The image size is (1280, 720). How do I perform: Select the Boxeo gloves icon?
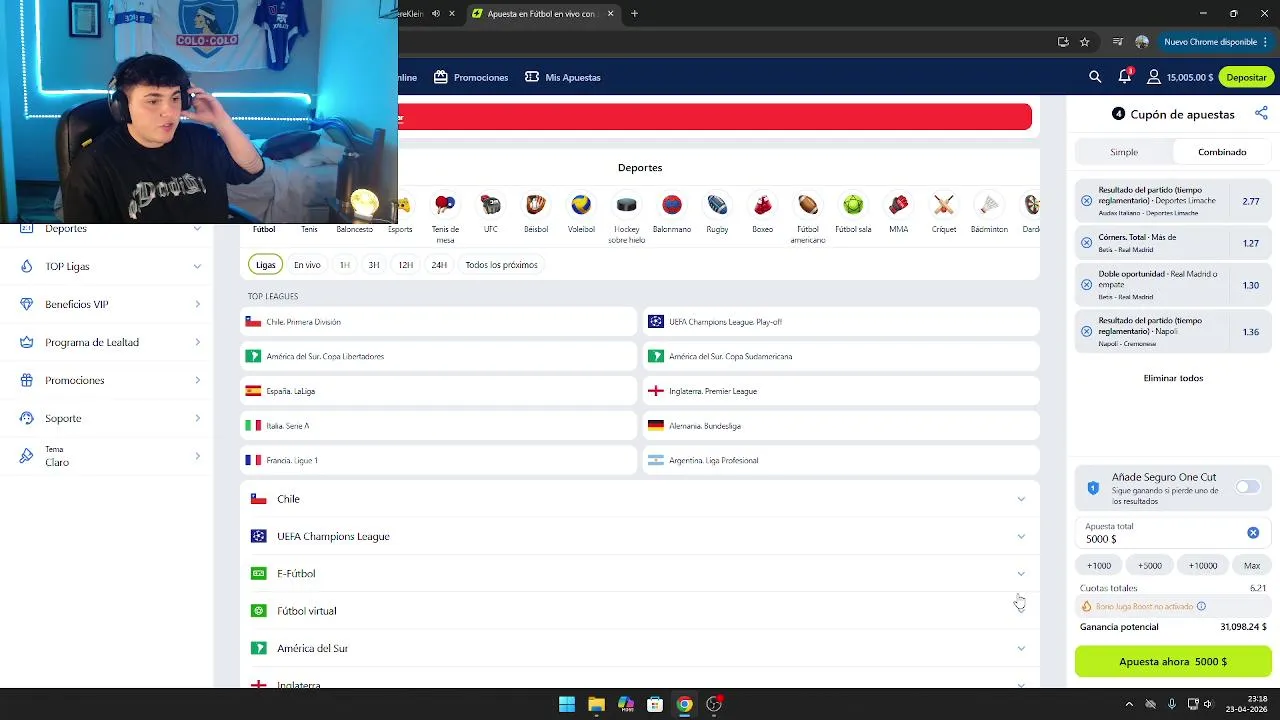pos(762,205)
